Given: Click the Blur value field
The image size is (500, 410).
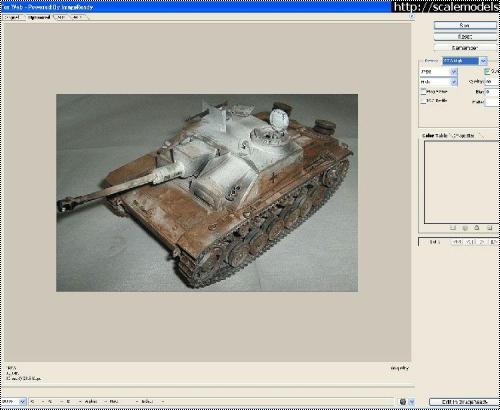Looking at the screenshot, I should [492, 92].
